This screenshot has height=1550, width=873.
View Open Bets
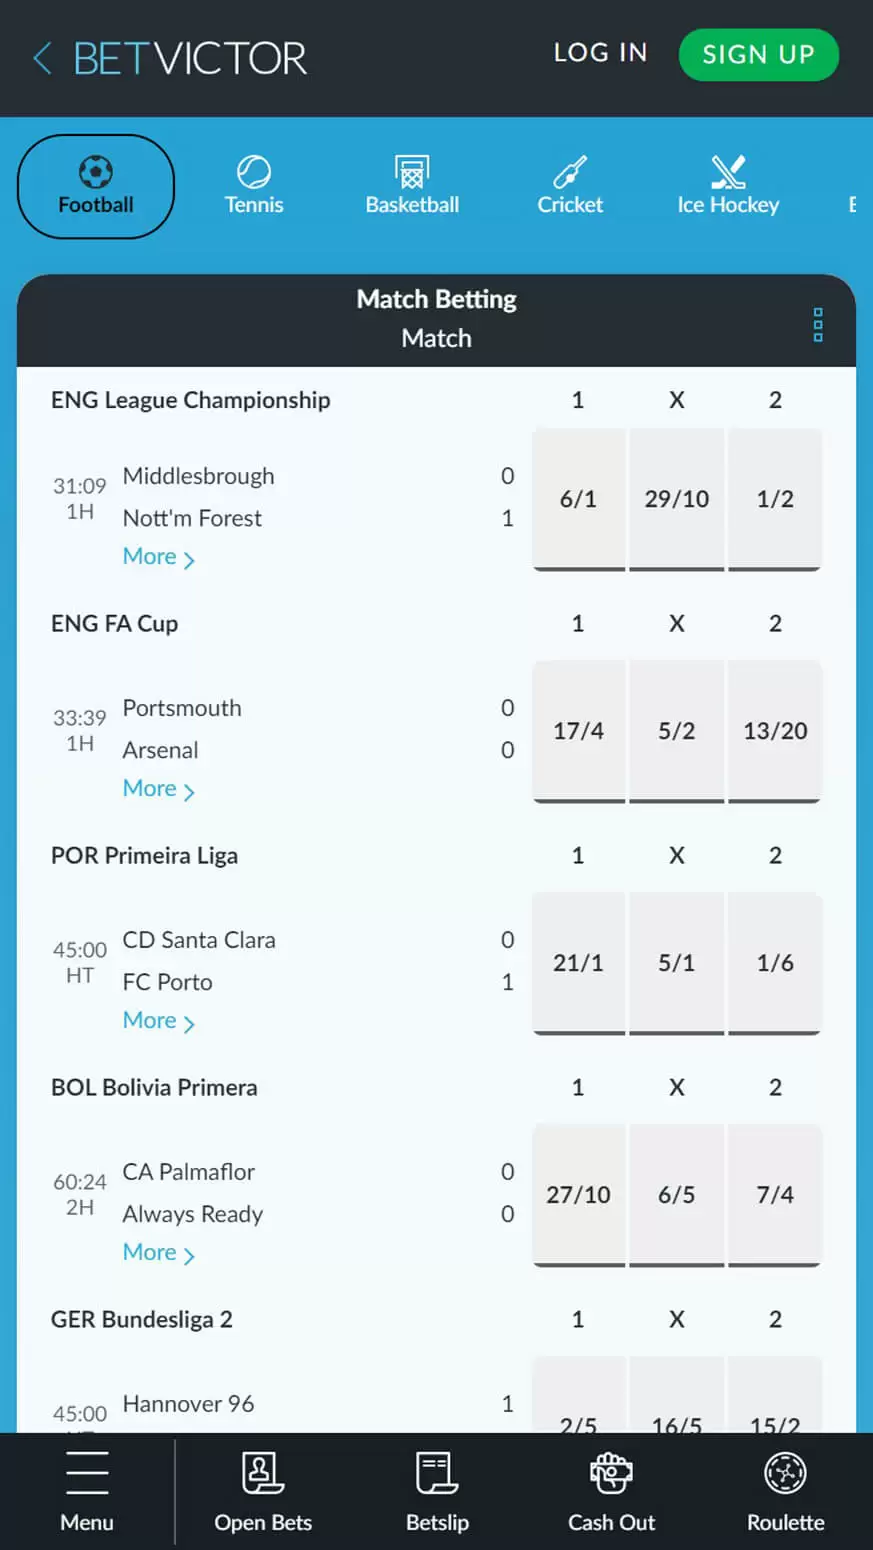tap(263, 1491)
